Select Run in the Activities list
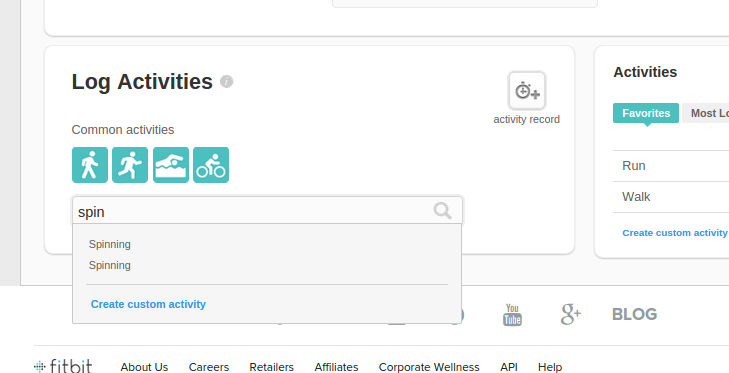This screenshot has width=729, height=373. (x=670, y=166)
